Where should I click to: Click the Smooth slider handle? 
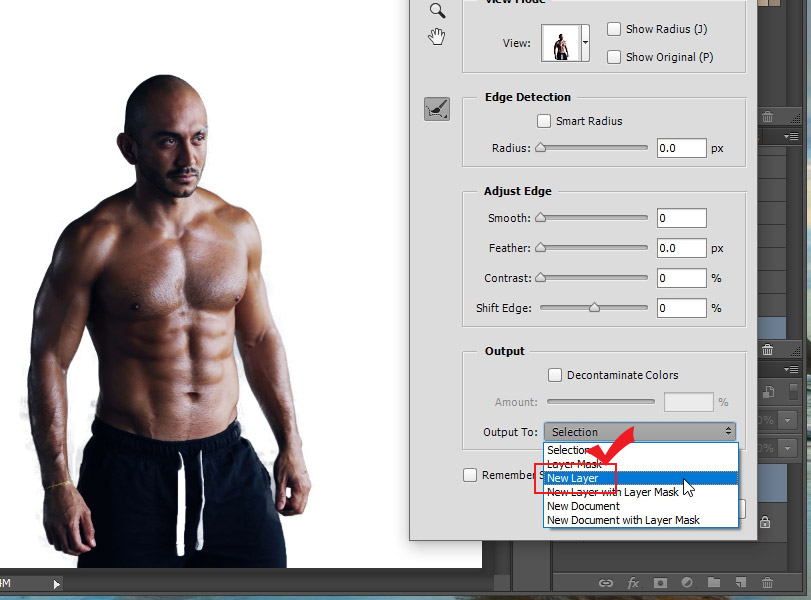click(x=540, y=218)
